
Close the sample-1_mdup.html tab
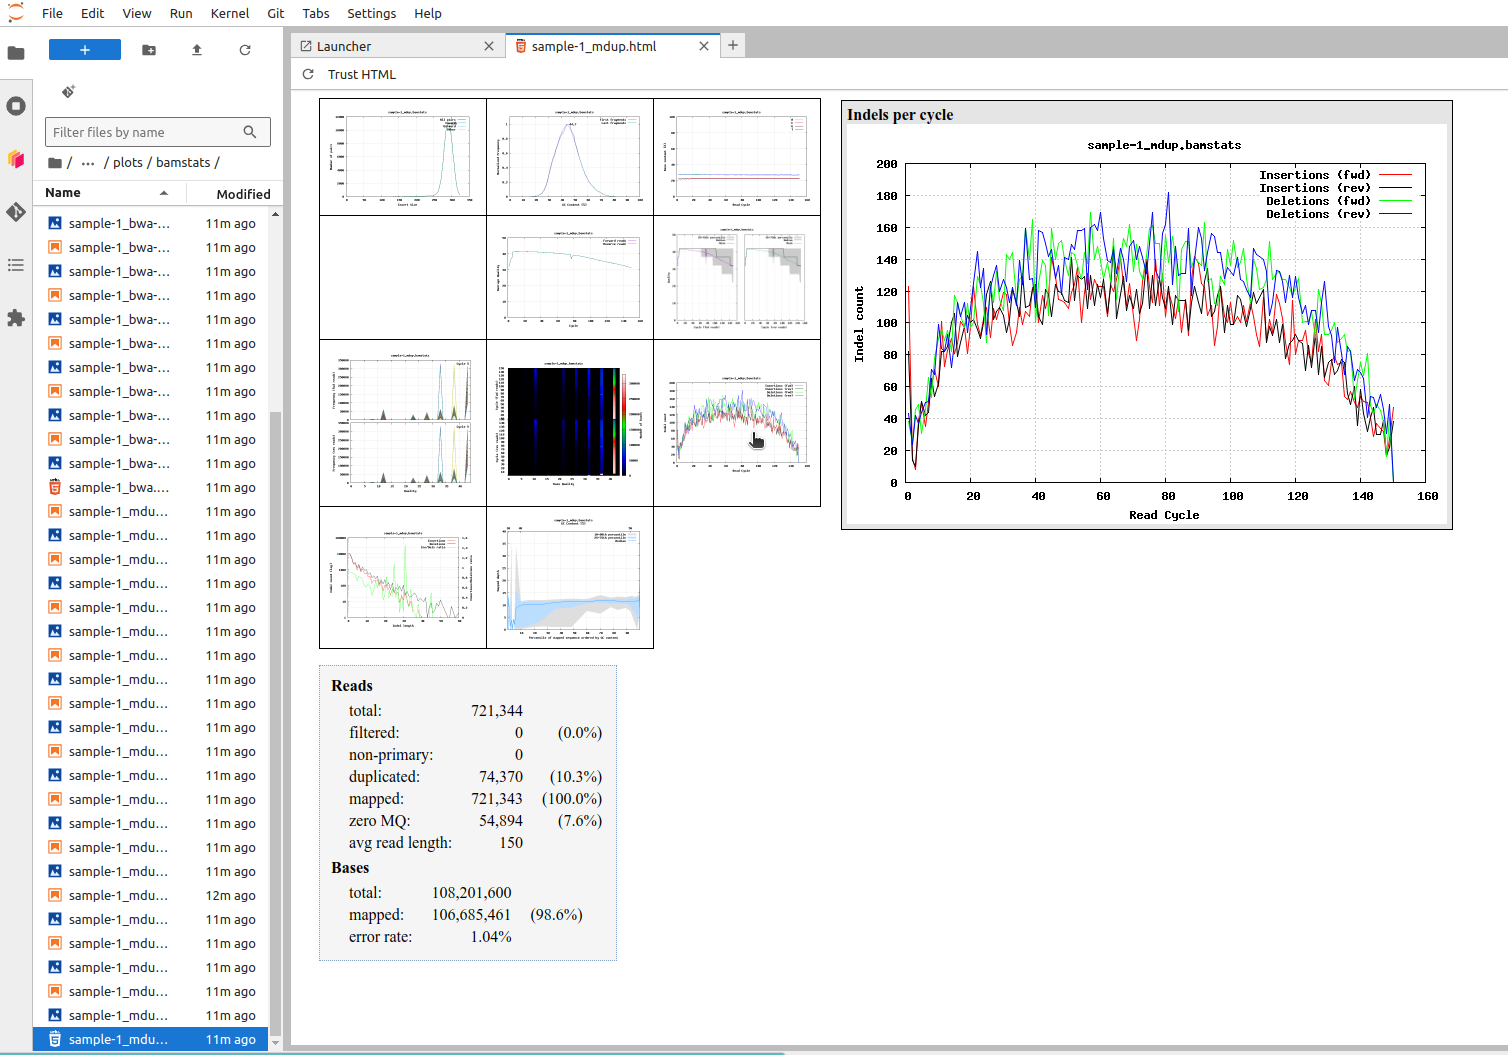704,46
